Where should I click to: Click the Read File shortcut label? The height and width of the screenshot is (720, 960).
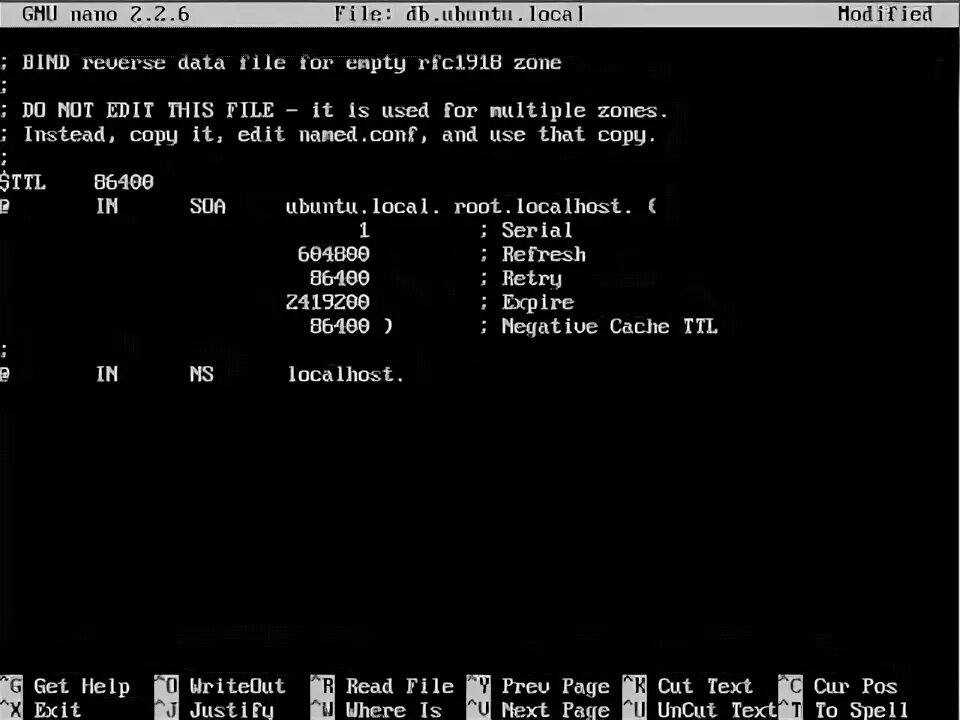pyautogui.click(x=400, y=686)
